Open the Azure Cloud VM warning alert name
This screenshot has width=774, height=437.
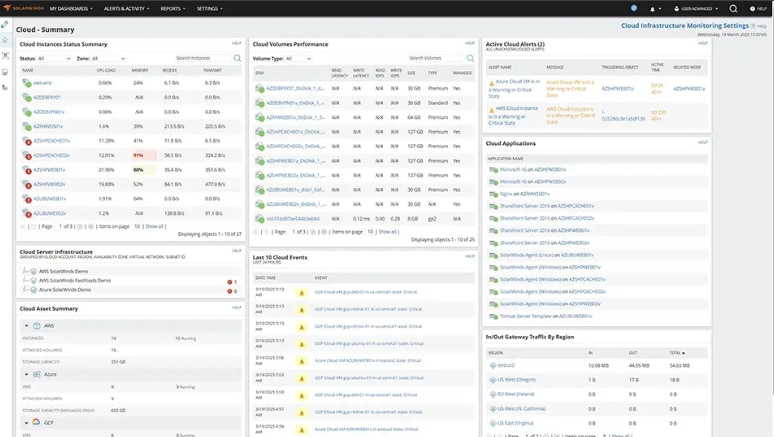(514, 89)
